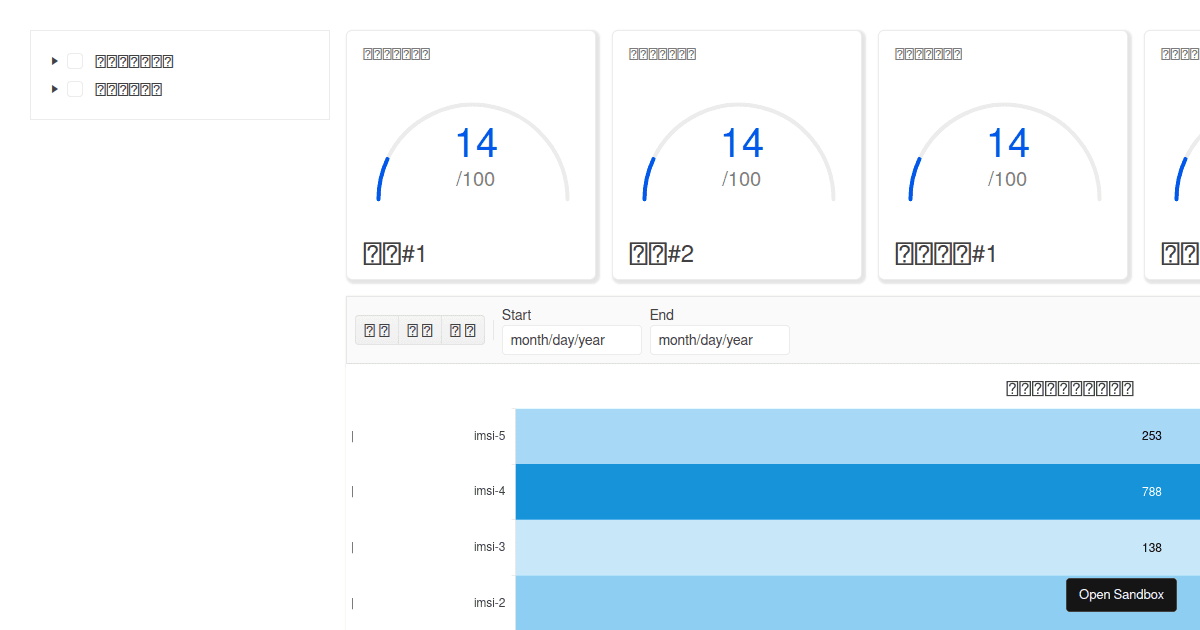Expand the first tree item in the sidebar
This screenshot has width=1200, height=630.
pos(54,60)
